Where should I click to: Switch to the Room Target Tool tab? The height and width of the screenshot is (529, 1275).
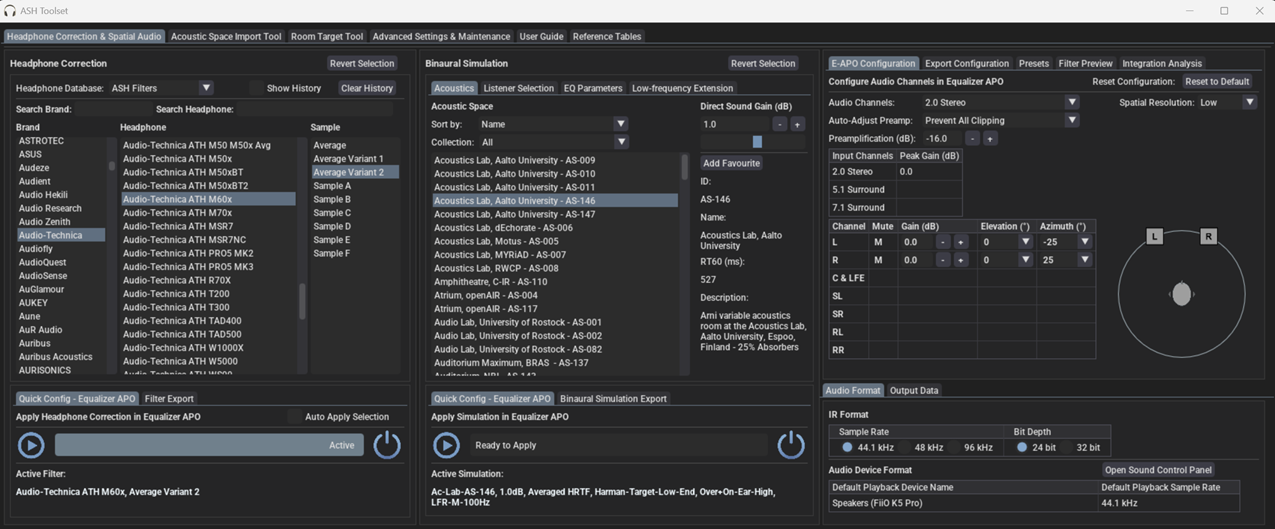coord(327,37)
